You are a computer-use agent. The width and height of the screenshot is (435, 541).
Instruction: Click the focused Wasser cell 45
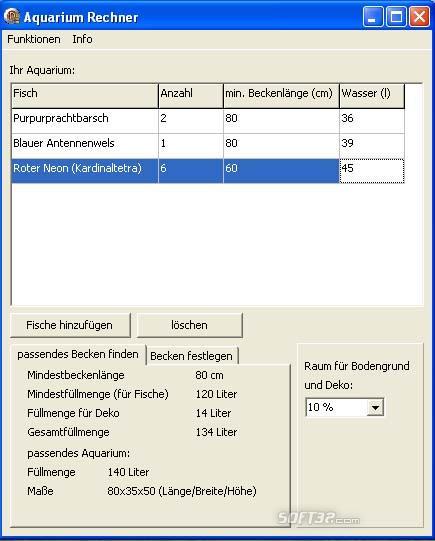(372, 171)
